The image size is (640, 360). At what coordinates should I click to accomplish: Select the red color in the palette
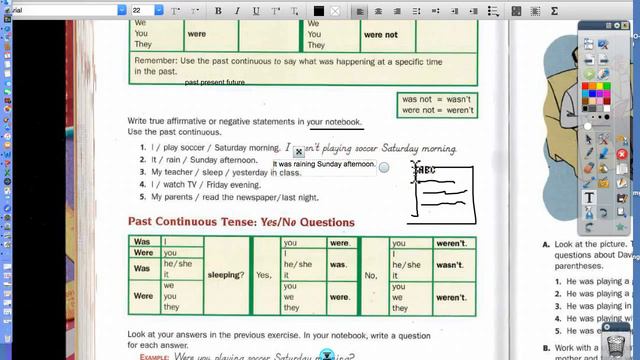pyautogui.click(x=585, y=86)
